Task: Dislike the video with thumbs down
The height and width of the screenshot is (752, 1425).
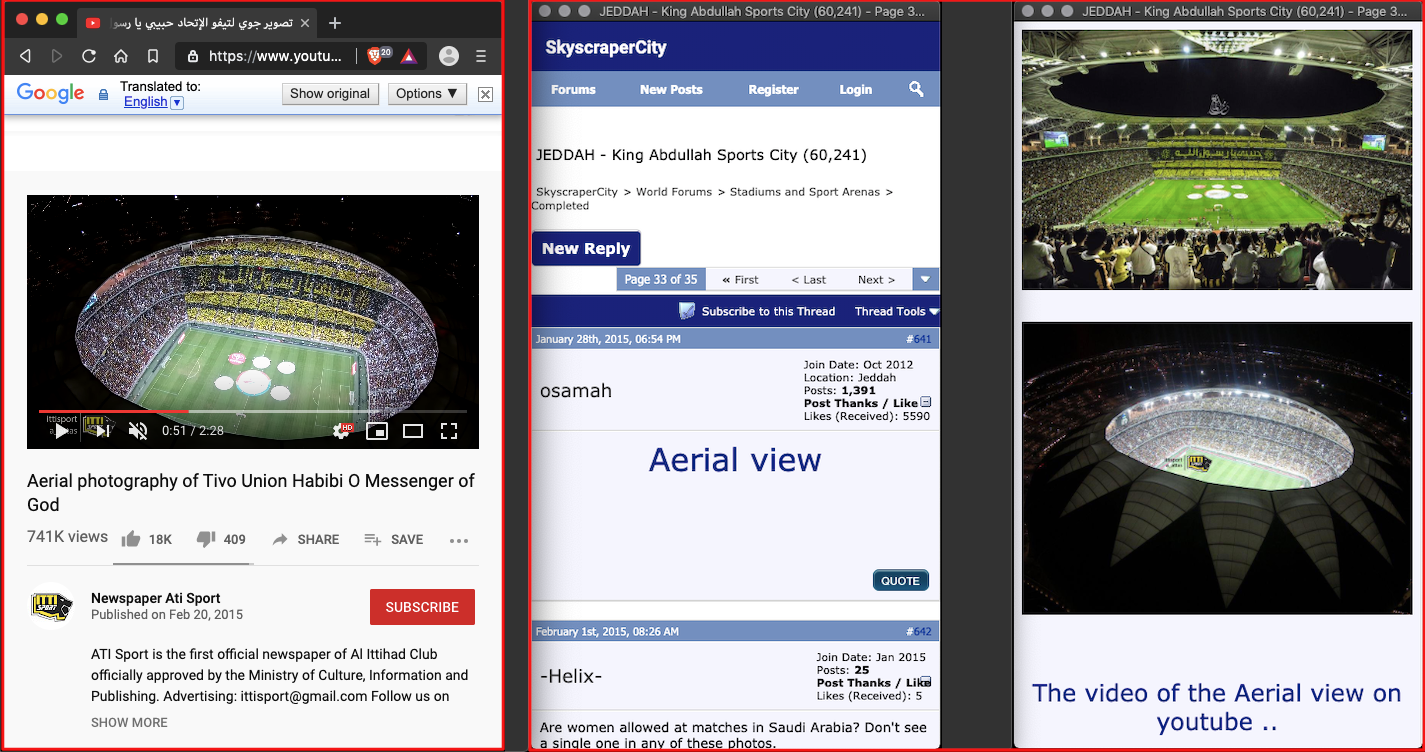Action: pos(221,539)
